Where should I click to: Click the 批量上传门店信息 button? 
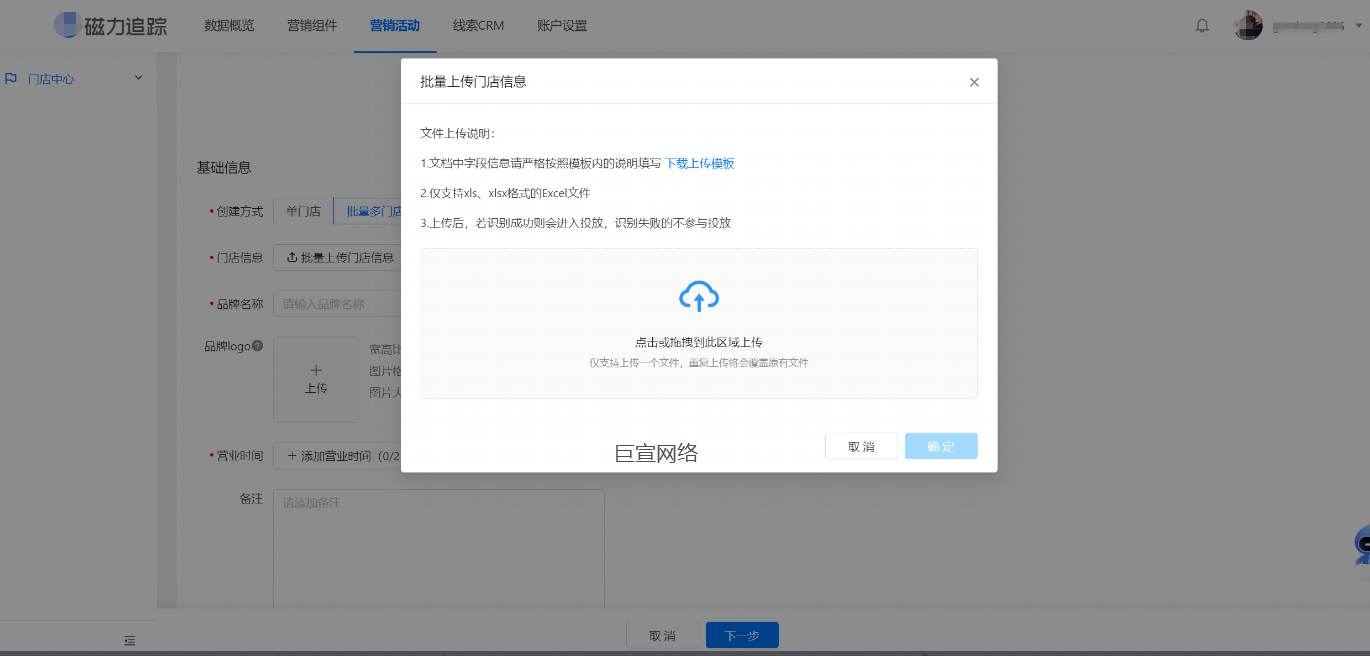[x=338, y=258]
